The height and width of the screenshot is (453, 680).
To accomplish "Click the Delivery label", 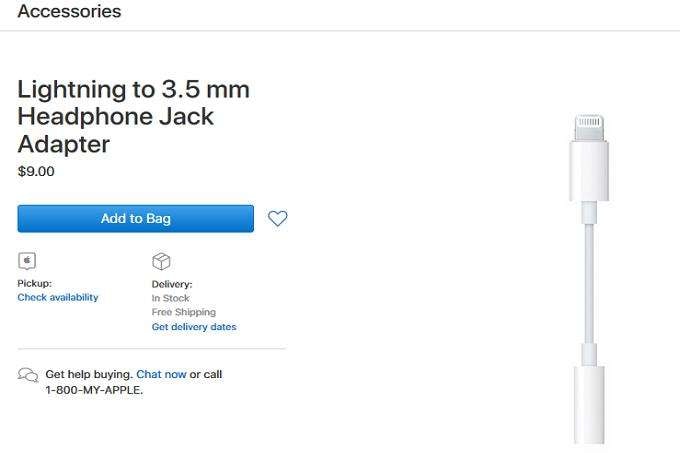I will pos(171,284).
